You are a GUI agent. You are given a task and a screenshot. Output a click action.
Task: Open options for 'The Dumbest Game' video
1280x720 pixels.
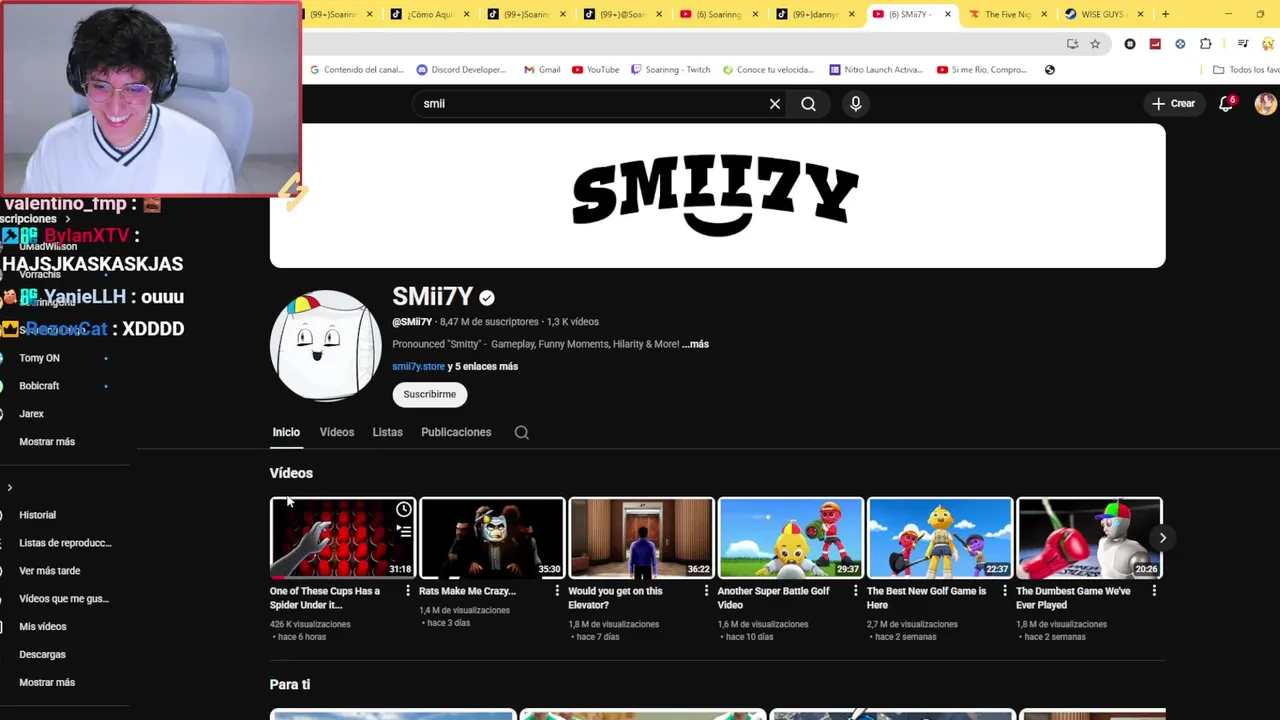pyautogui.click(x=1154, y=591)
